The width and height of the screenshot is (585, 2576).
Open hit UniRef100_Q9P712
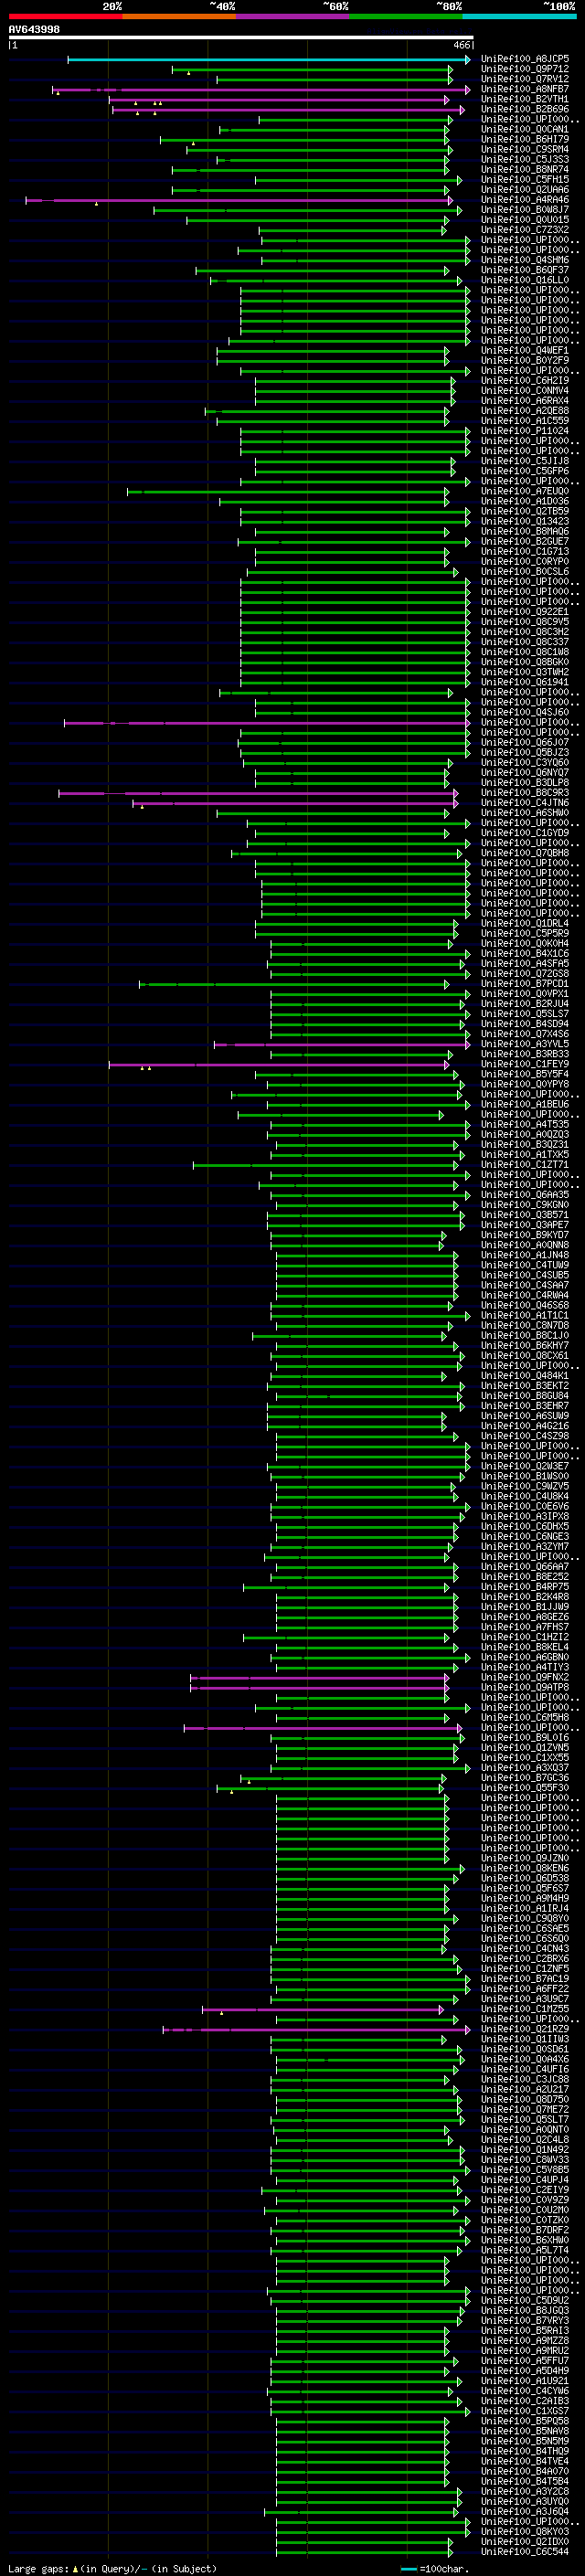pos(525,69)
